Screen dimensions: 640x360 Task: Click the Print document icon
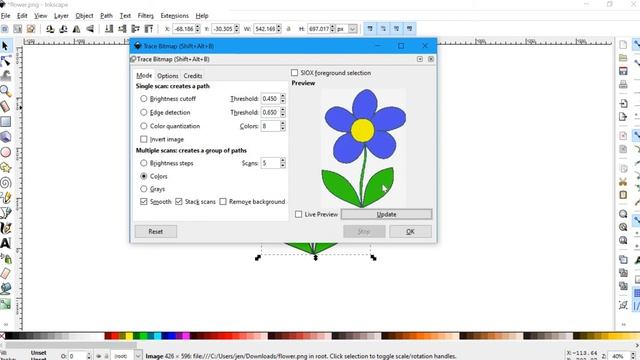click(623, 84)
